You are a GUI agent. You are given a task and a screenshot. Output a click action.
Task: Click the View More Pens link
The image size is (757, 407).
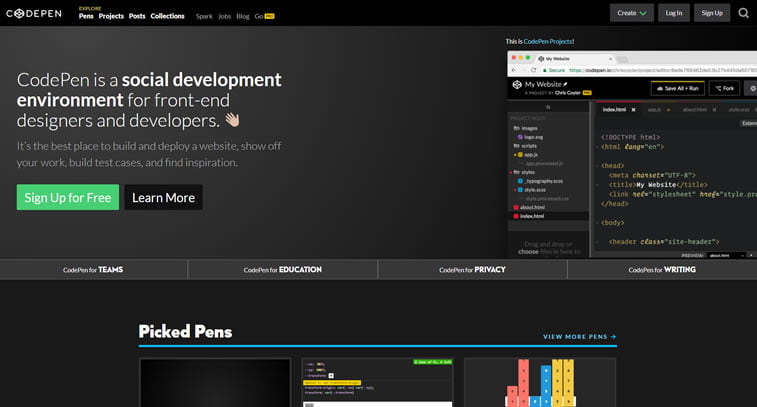(x=579, y=337)
